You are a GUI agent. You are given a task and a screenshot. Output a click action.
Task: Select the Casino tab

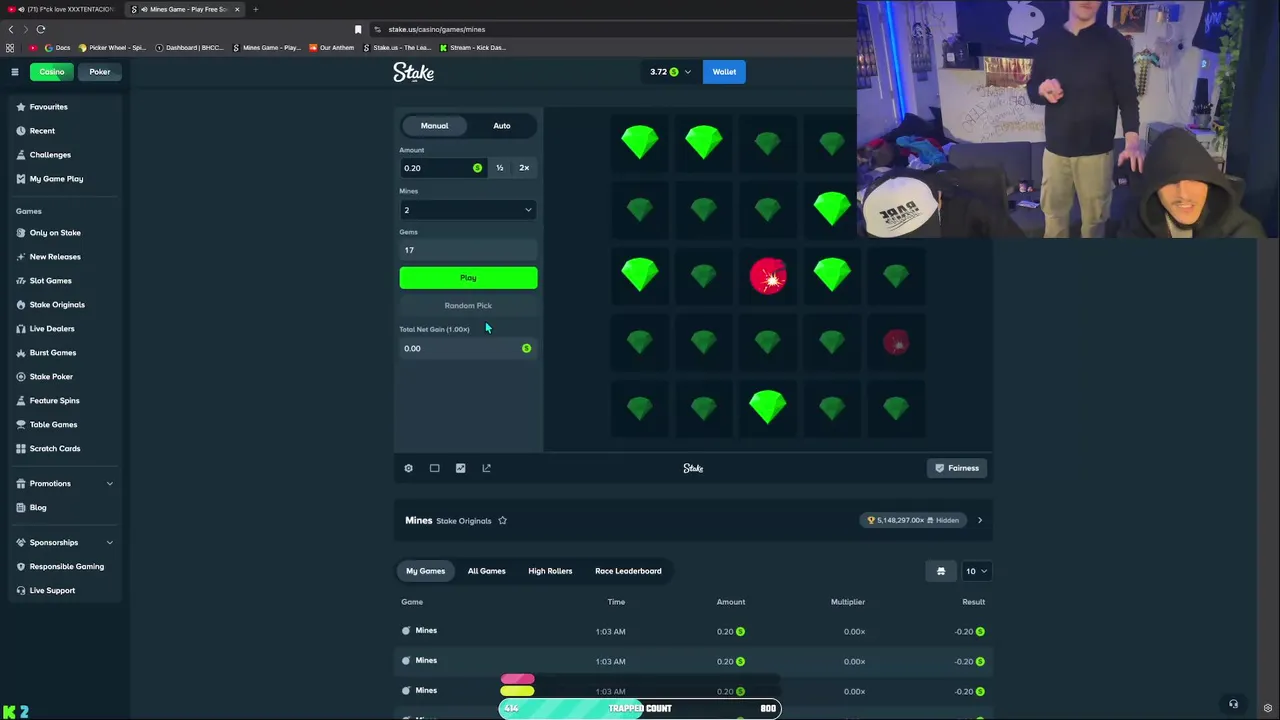52,72
